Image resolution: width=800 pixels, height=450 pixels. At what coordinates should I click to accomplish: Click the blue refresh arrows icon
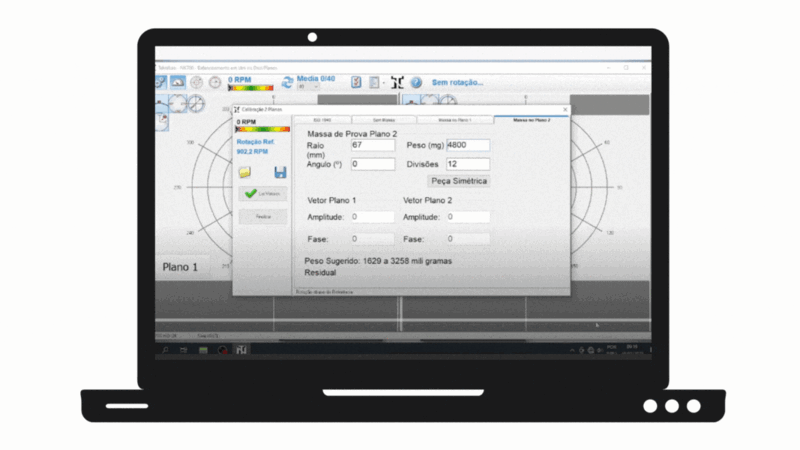[x=287, y=83]
